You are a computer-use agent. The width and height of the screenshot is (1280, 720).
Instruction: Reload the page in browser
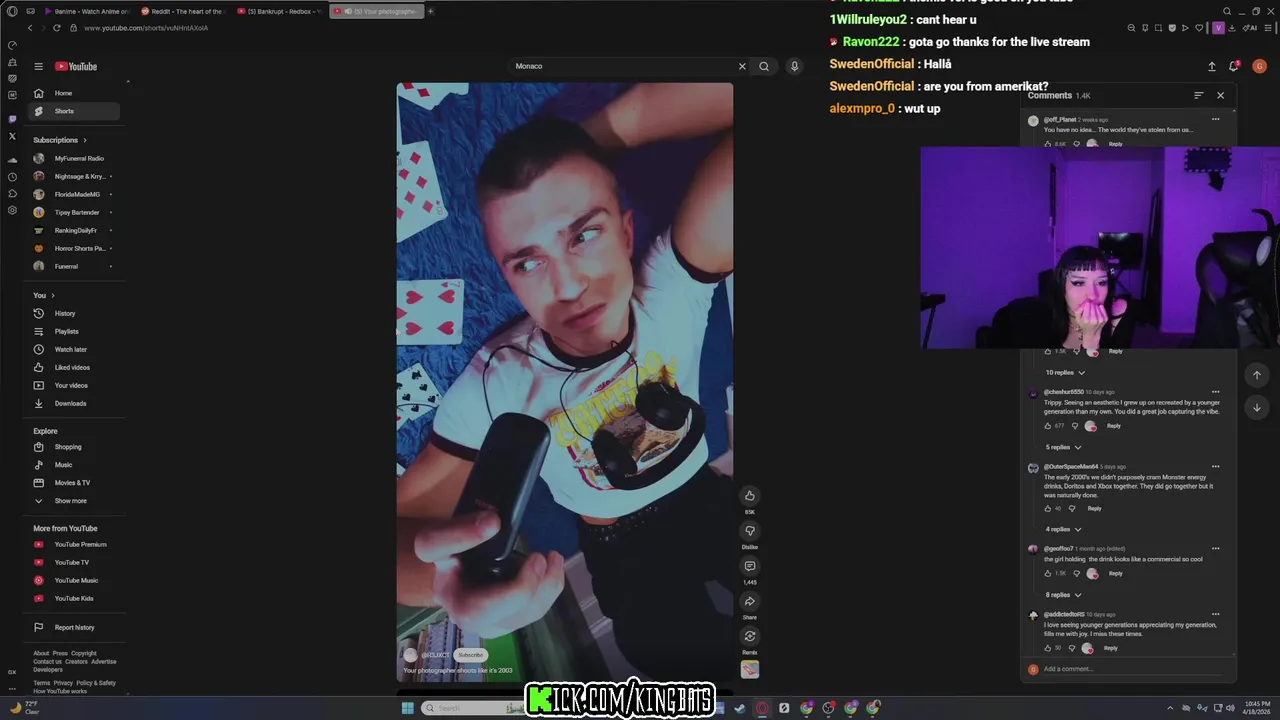(x=56, y=28)
